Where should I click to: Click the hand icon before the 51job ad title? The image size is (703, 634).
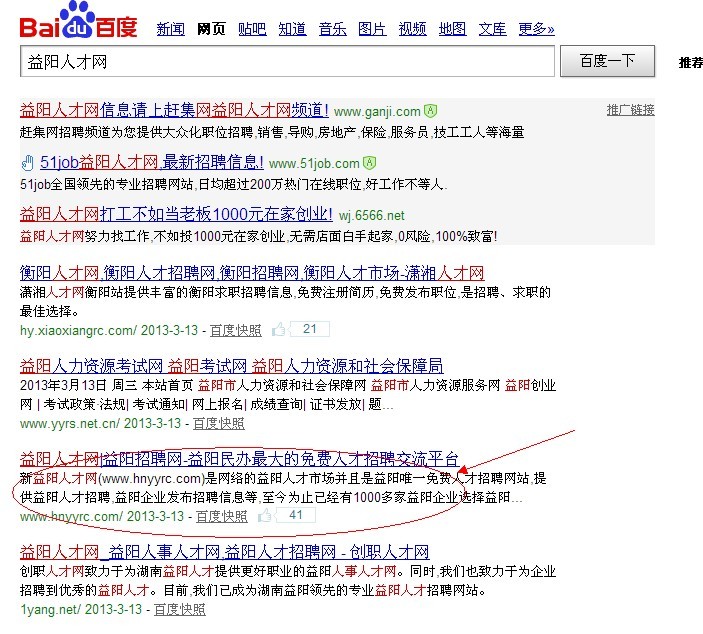click(x=28, y=163)
